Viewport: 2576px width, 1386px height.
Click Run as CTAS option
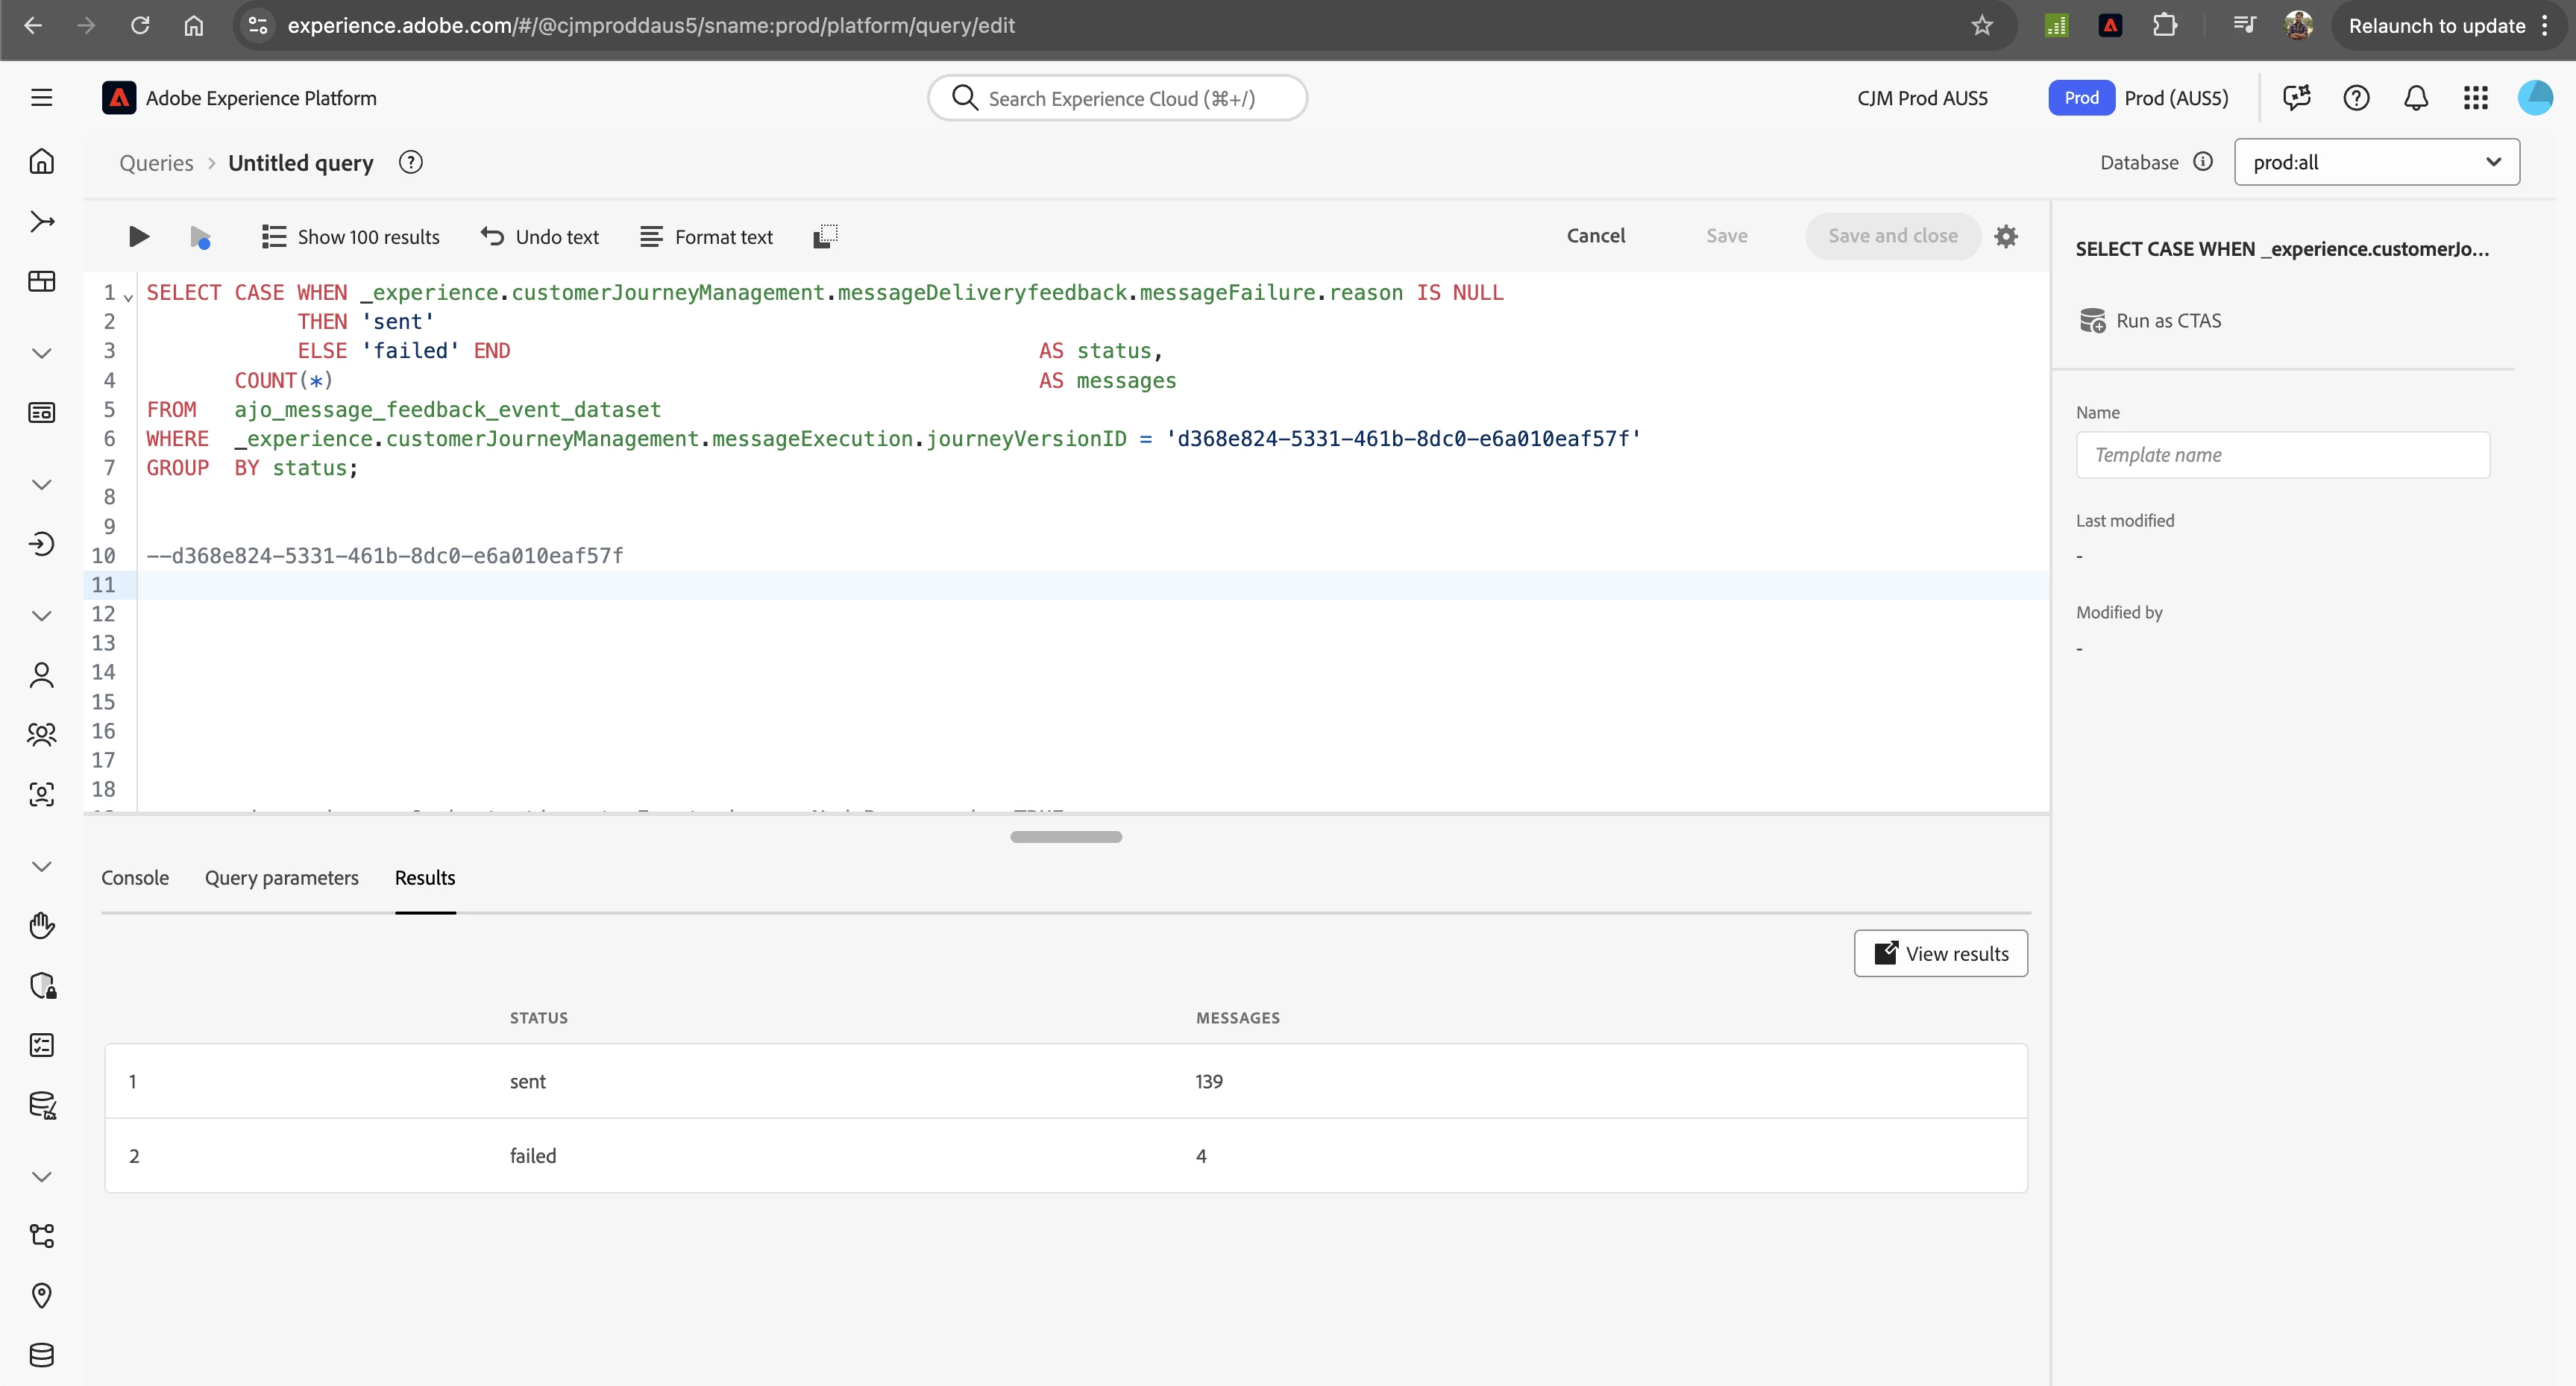(2150, 321)
